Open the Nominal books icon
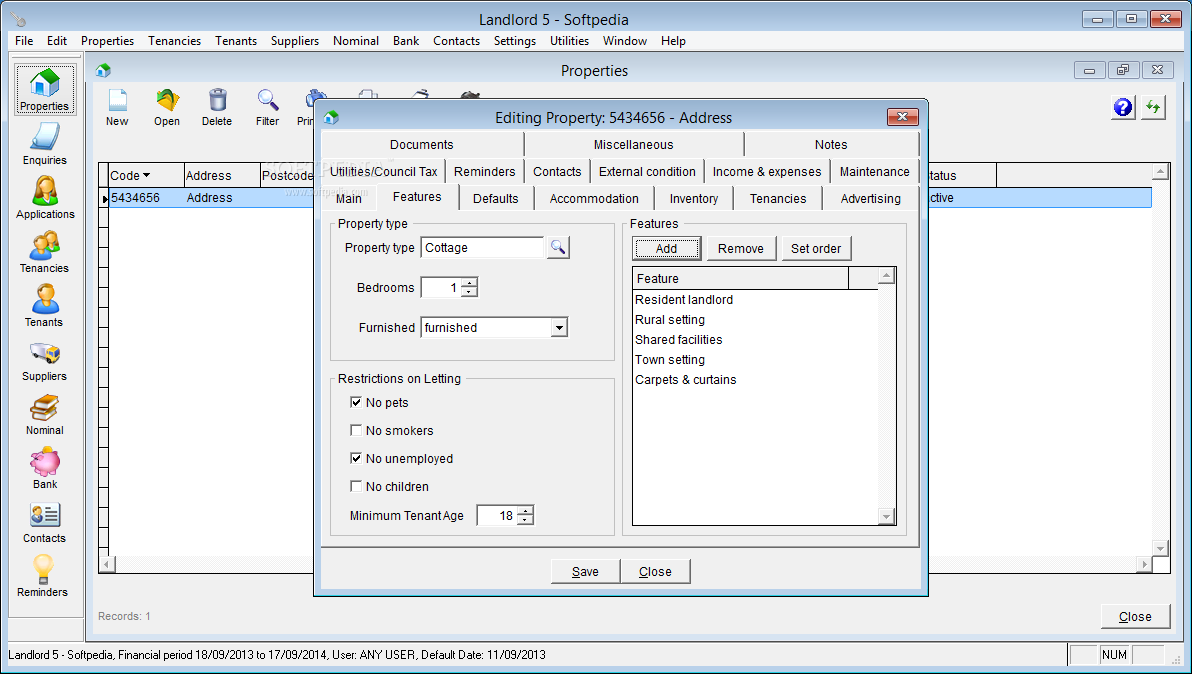Viewport: 1192px width, 674px height. (45, 407)
